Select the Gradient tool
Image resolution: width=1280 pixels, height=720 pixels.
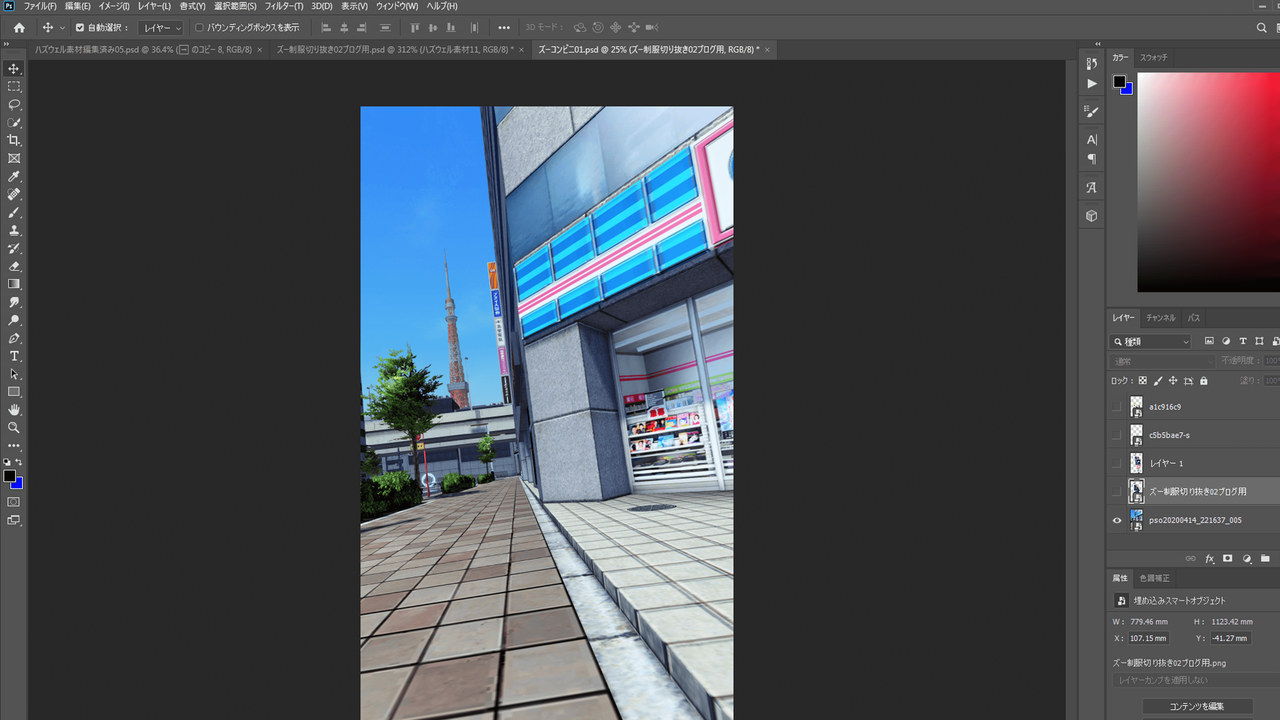14,284
